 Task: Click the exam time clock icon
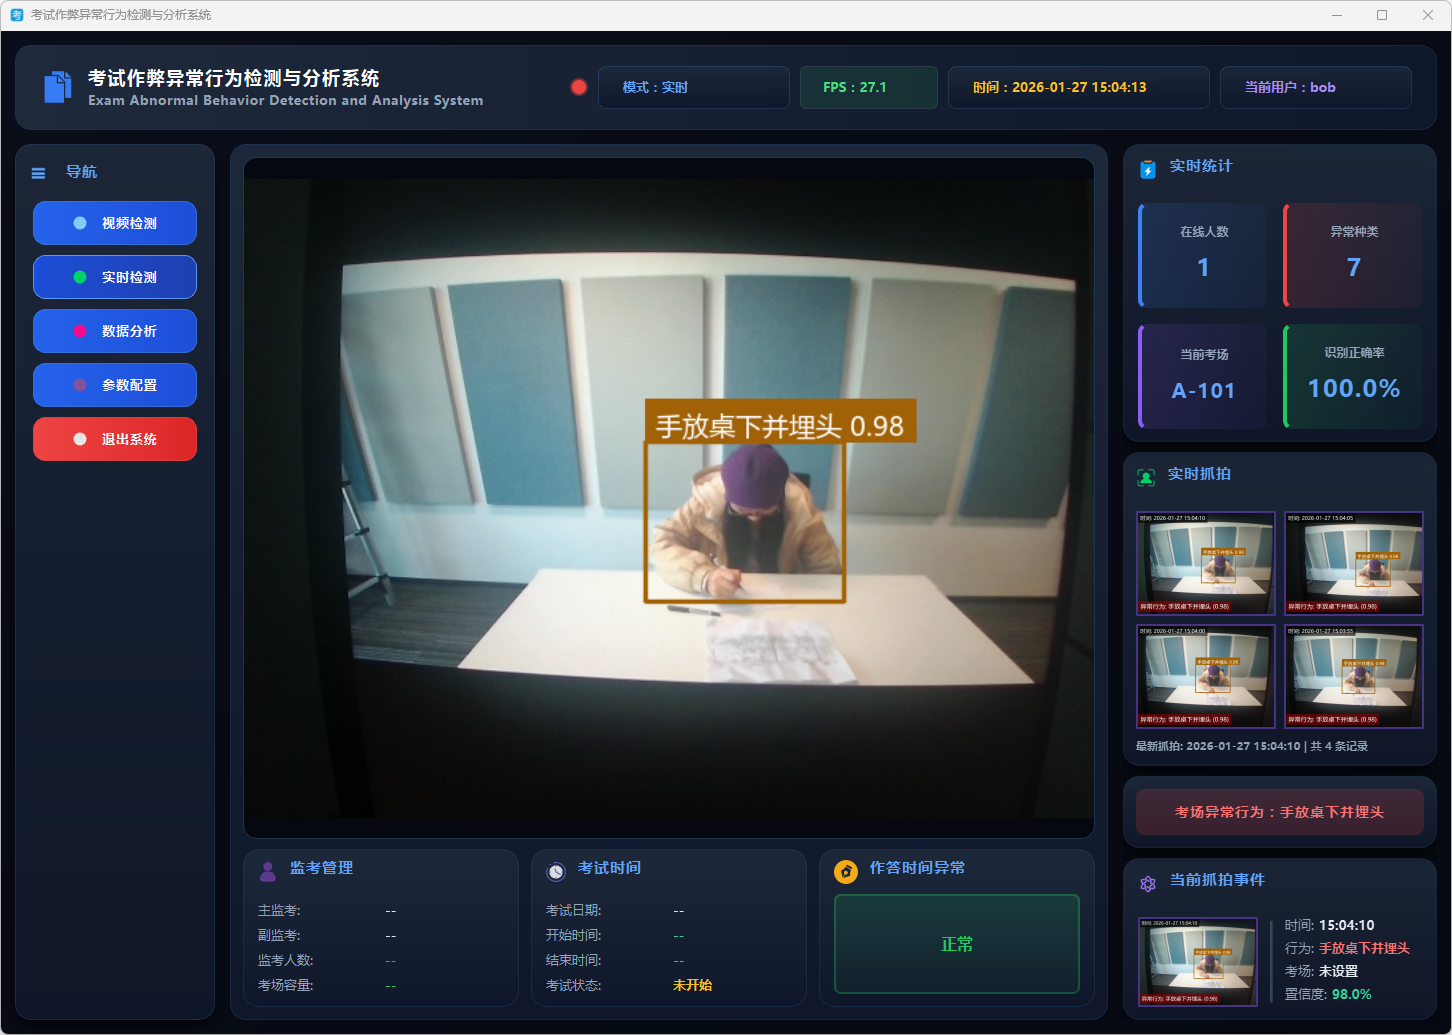(556, 871)
